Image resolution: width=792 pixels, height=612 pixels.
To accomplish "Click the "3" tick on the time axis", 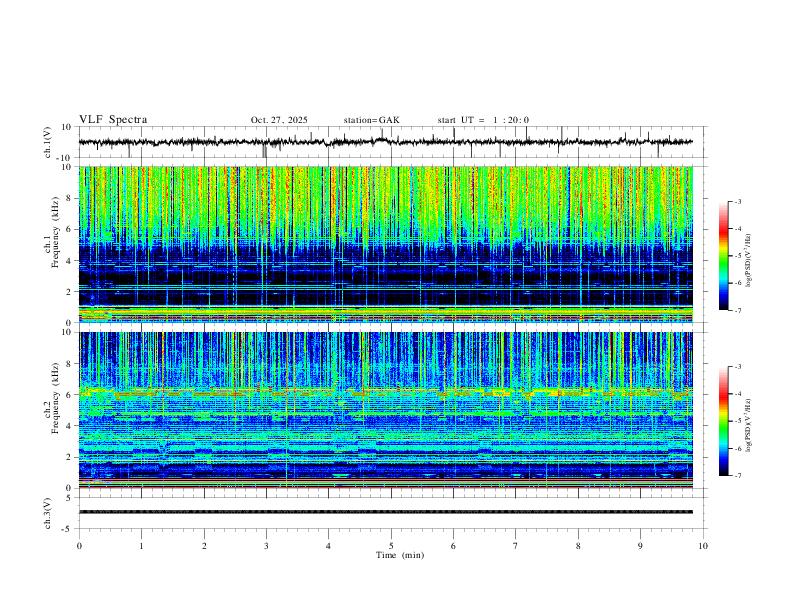I will [x=266, y=546].
